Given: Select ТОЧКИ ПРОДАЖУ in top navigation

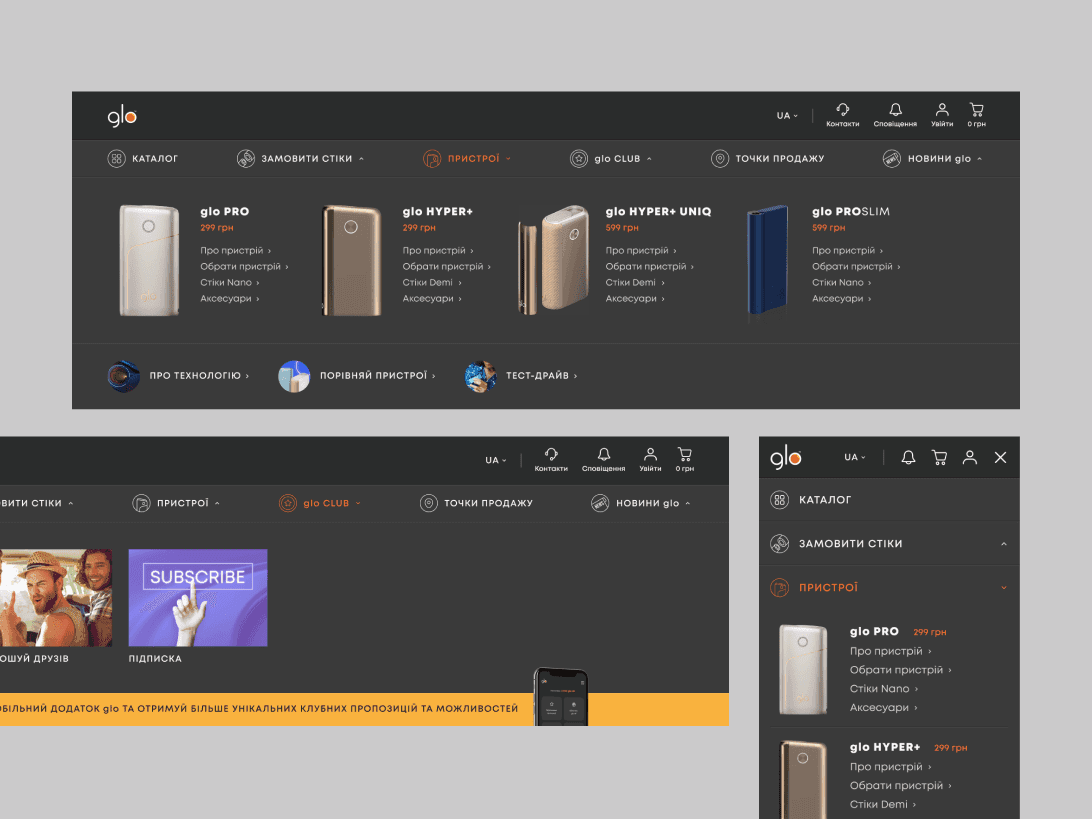Looking at the screenshot, I should pos(780,159).
